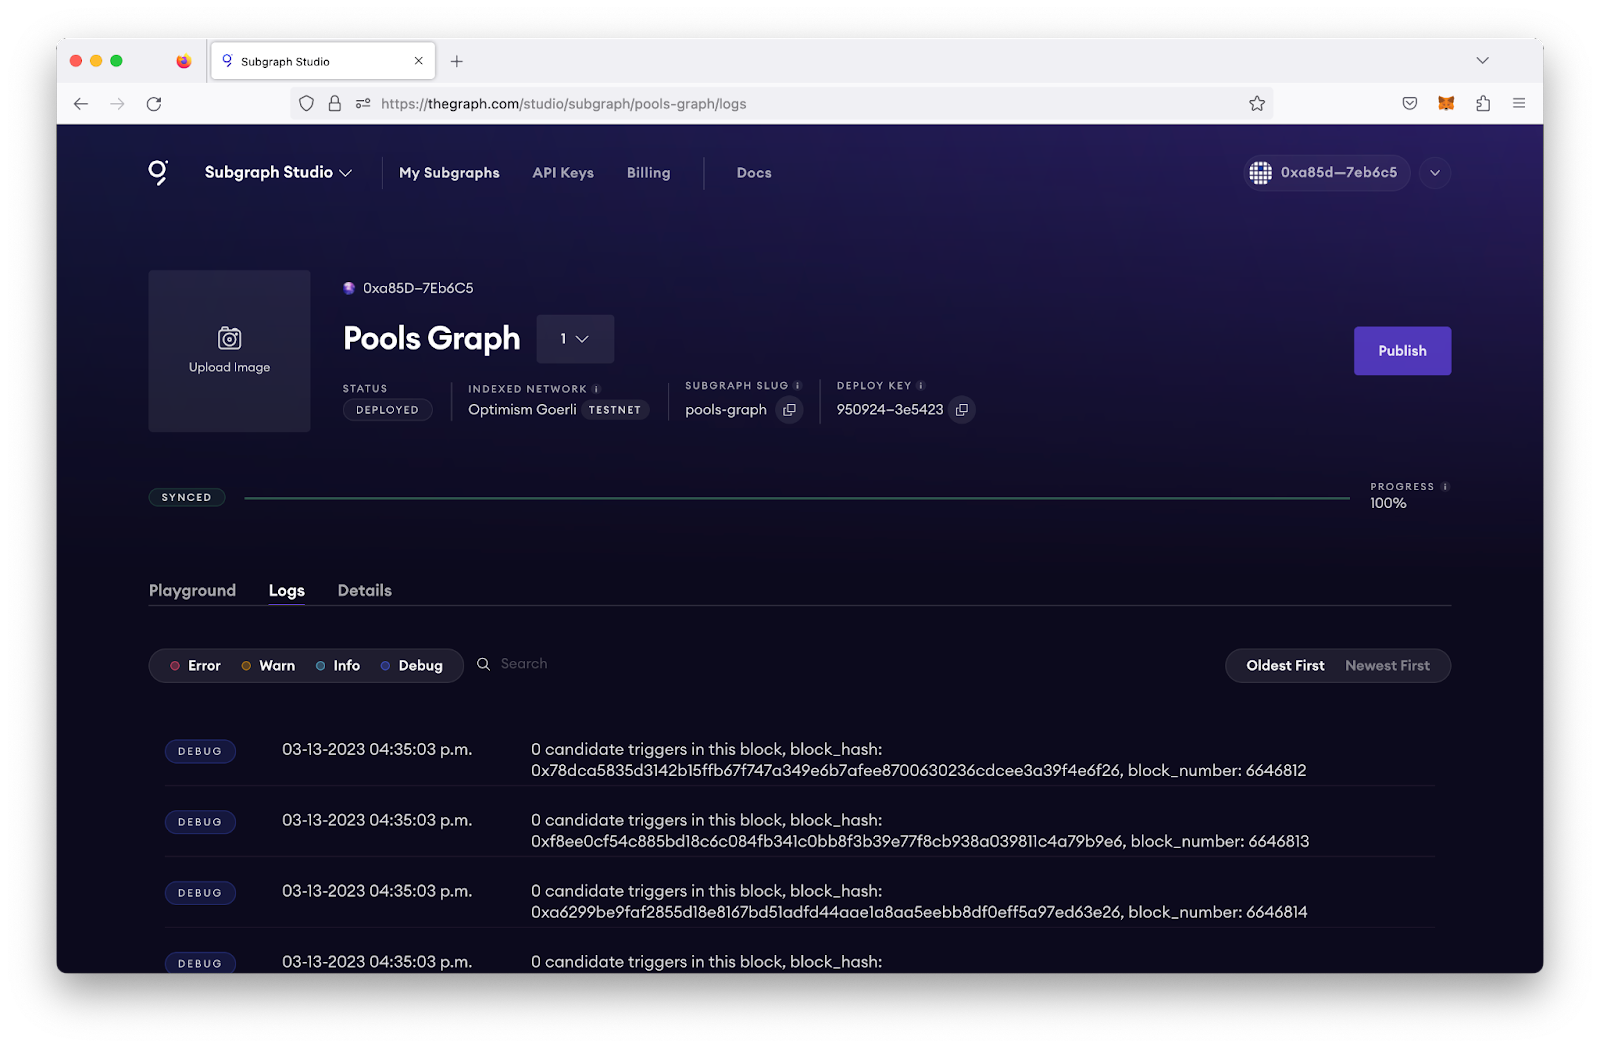Copy the subgraph slug pools-graph
1600x1048 pixels.
pos(789,410)
